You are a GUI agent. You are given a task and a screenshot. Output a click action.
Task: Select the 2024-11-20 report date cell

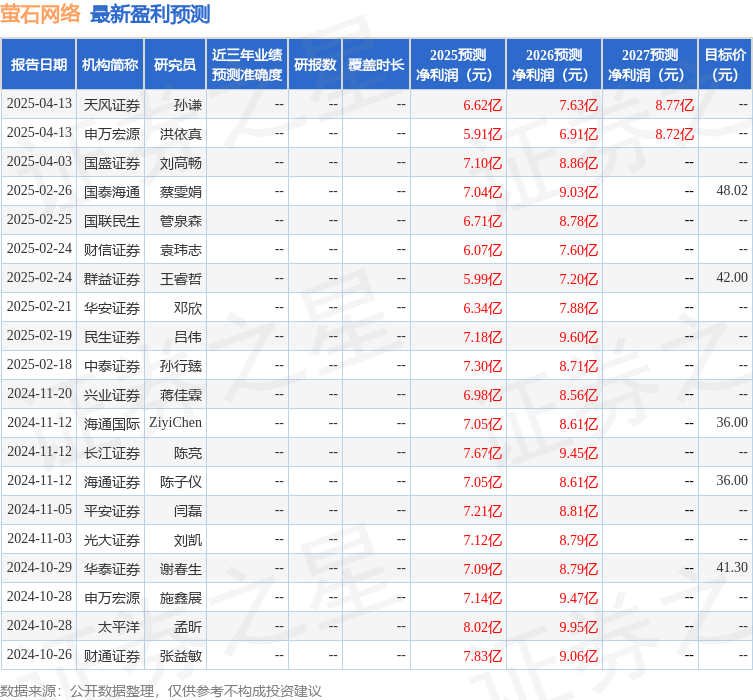tap(39, 394)
